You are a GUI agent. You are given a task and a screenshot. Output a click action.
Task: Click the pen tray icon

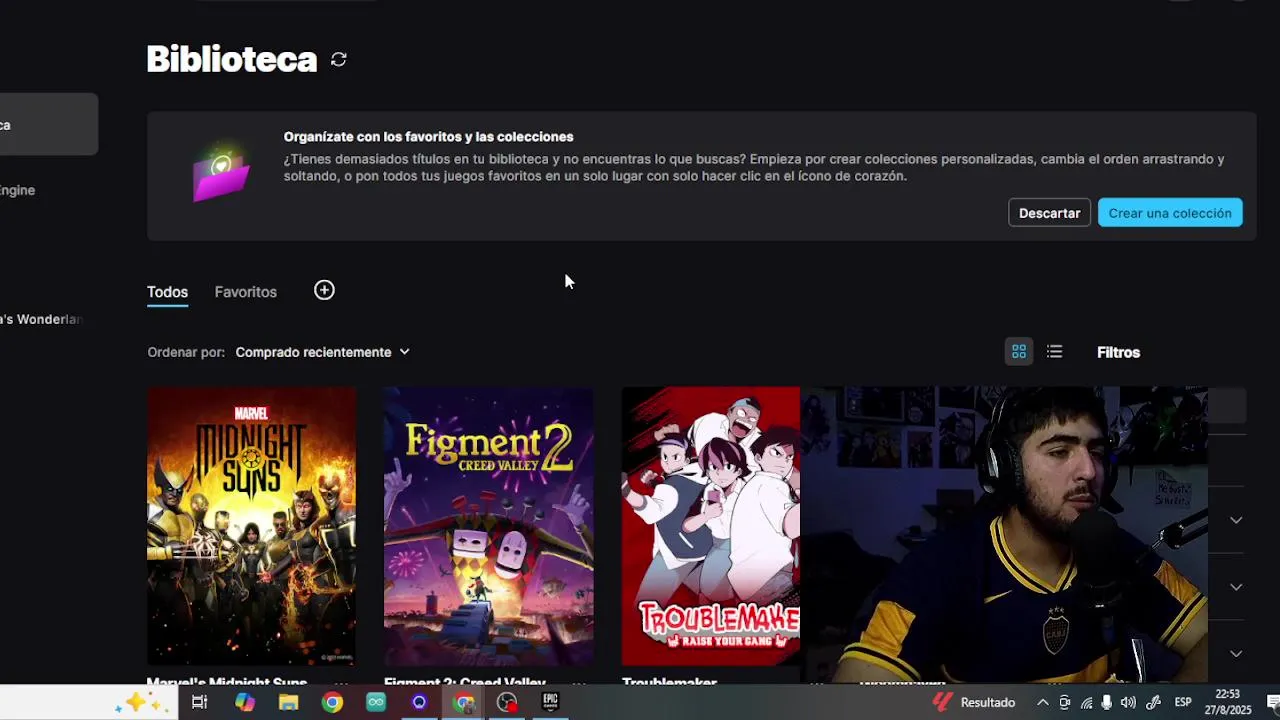click(x=1154, y=703)
